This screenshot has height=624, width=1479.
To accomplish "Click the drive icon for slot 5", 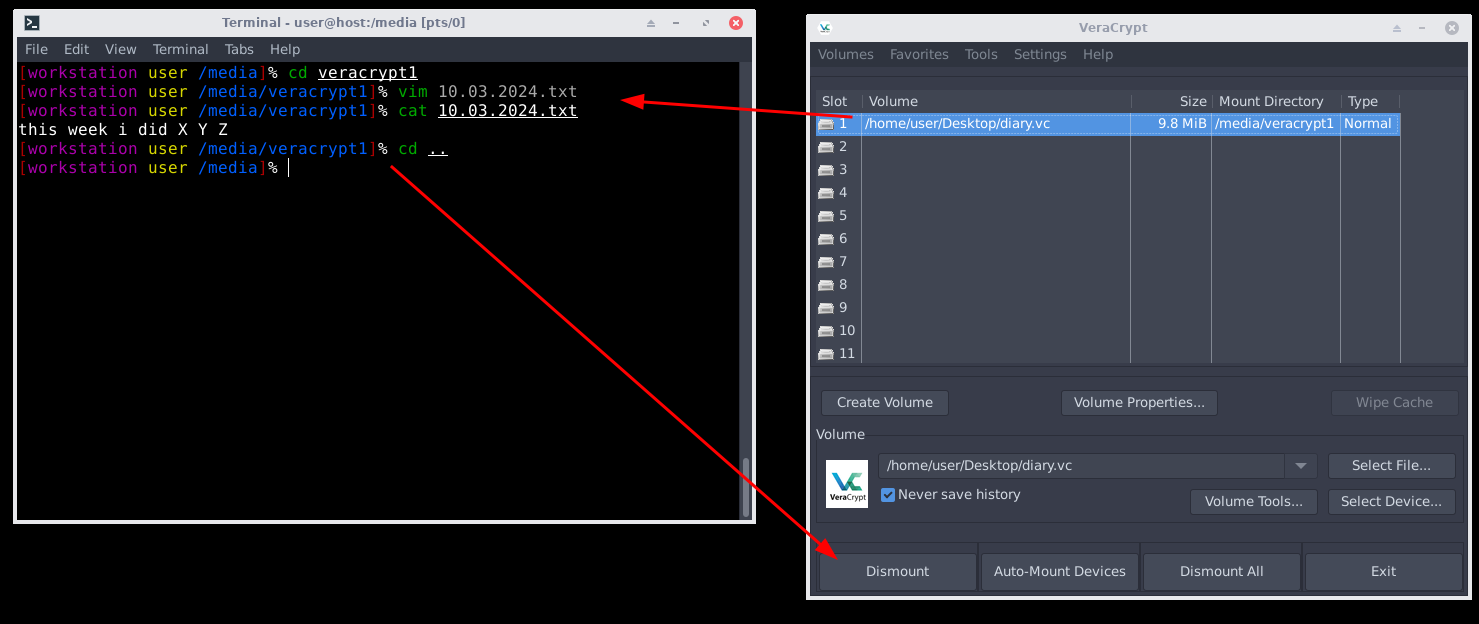I will [826, 216].
